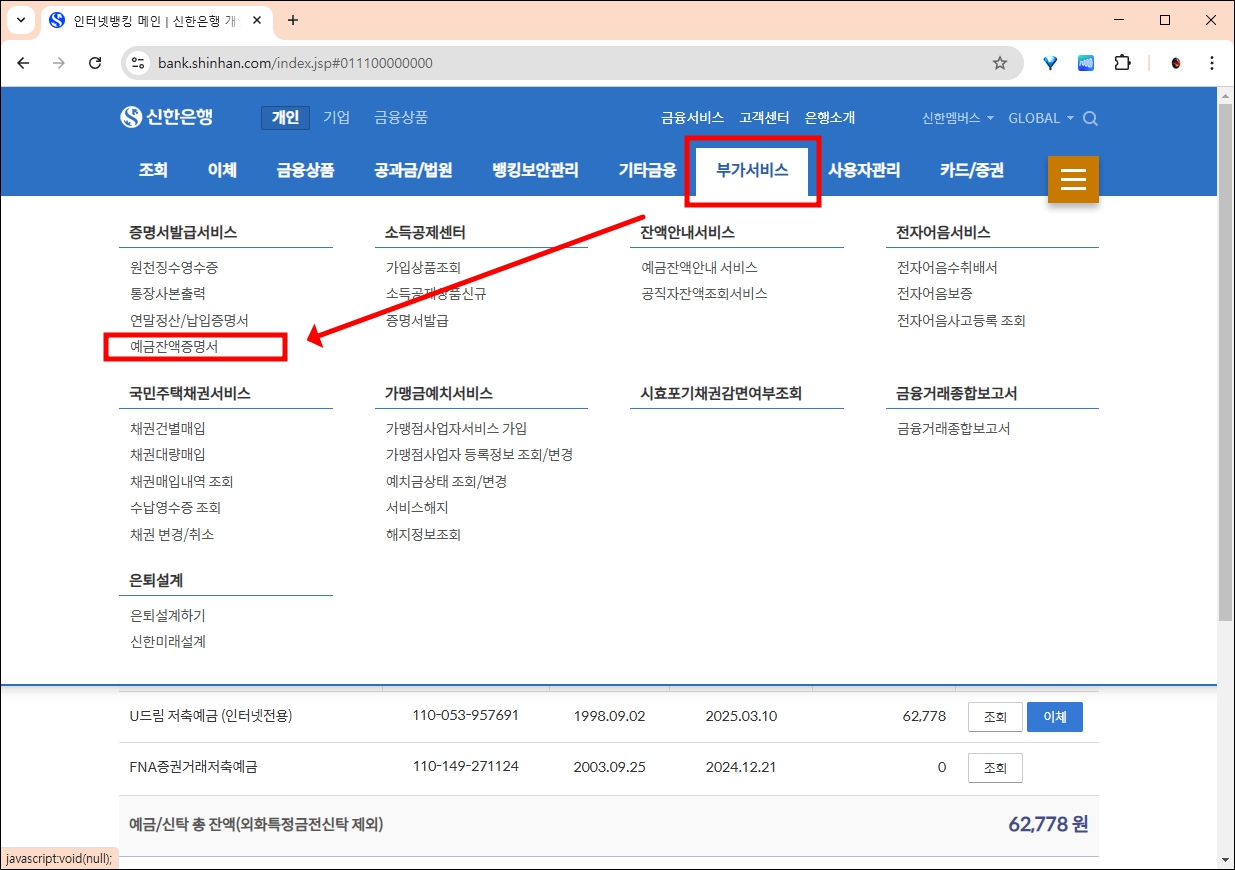Click 채권매입내역 조회 link

(181, 481)
